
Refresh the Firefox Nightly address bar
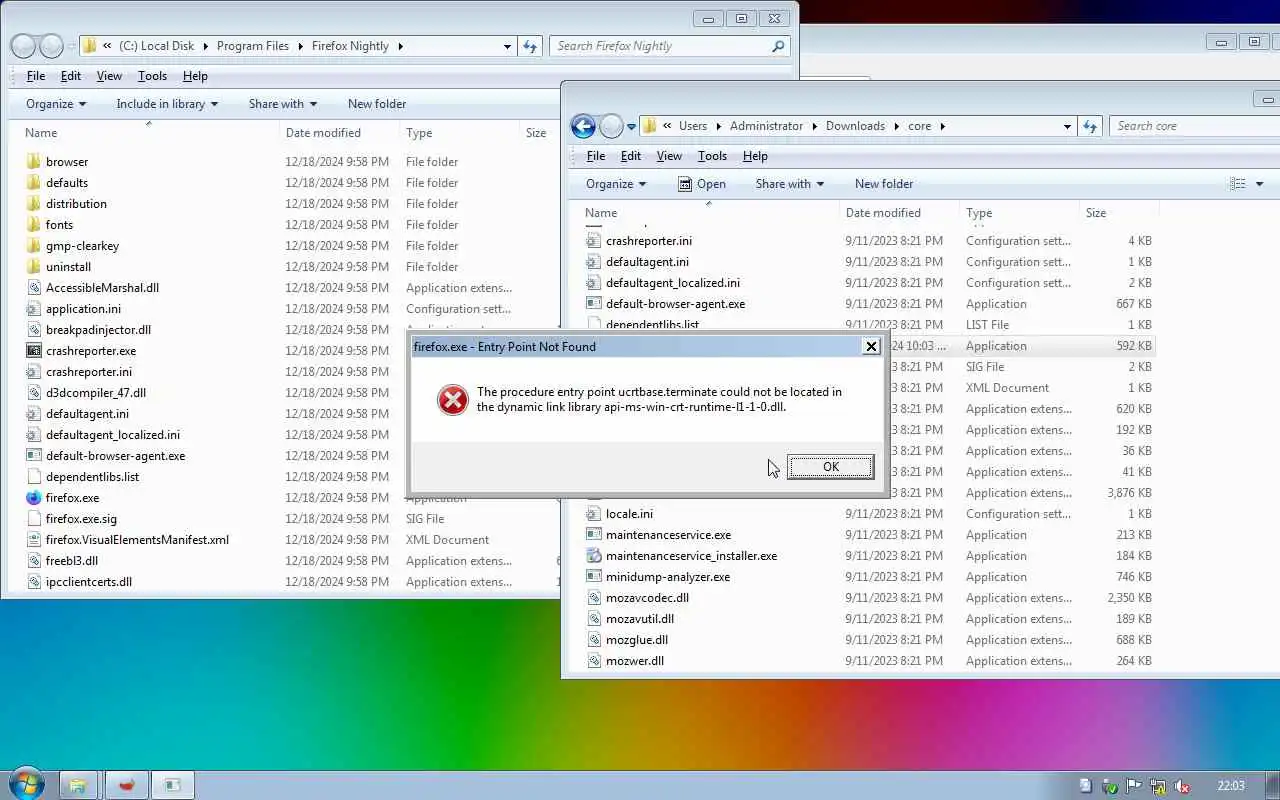click(530, 46)
